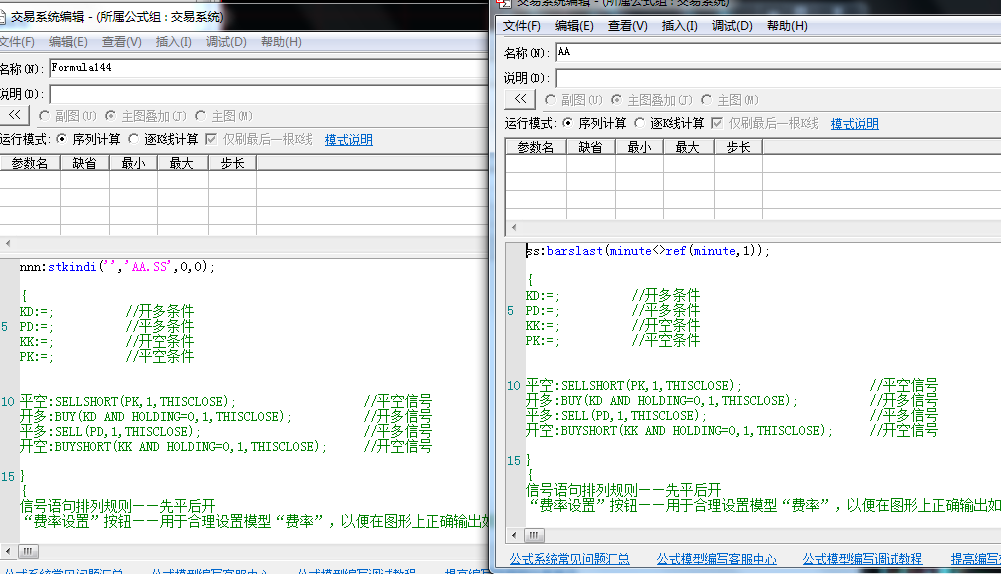The height and width of the screenshot is (574, 1001).
Task: Select 序列计算 mode in left window
Action: (x=62, y=139)
